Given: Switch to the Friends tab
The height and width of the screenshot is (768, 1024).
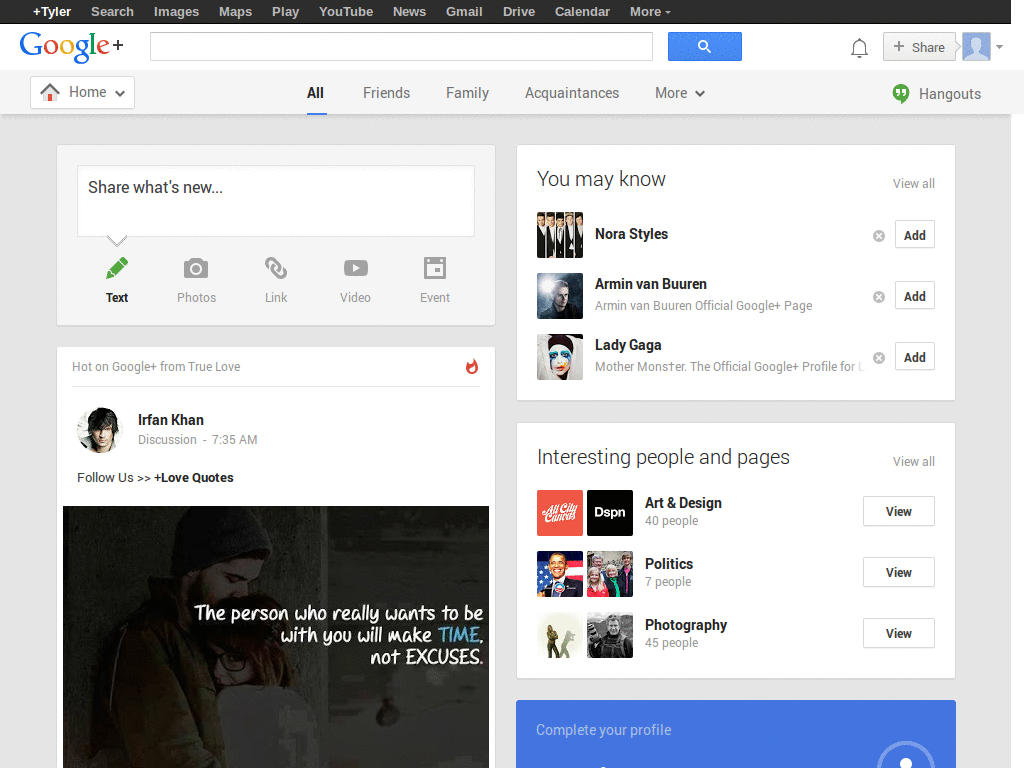Looking at the screenshot, I should tap(387, 93).
